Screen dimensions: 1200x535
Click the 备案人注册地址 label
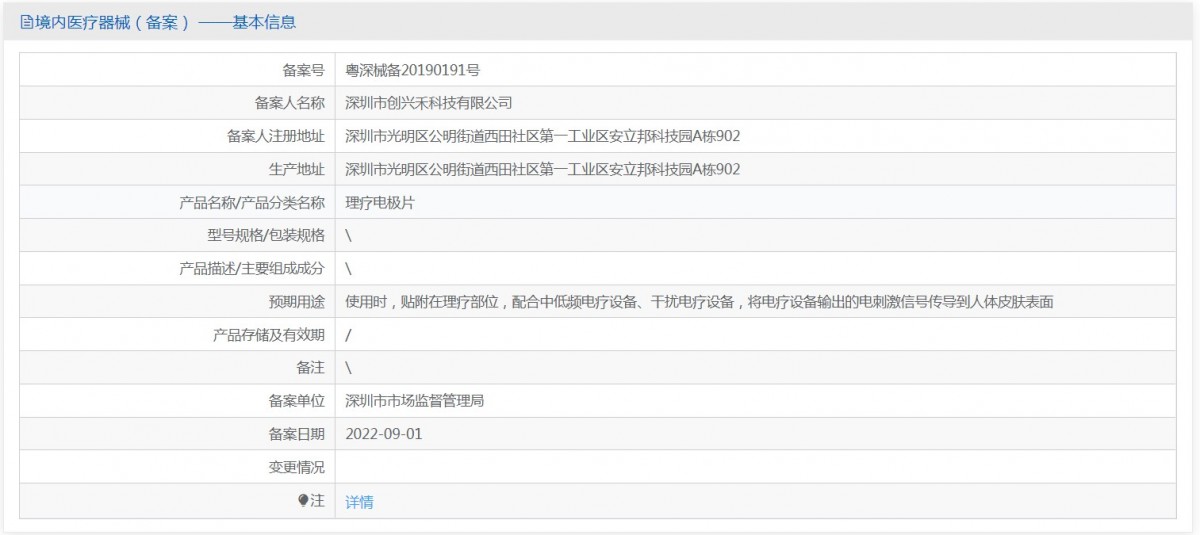coord(276,136)
